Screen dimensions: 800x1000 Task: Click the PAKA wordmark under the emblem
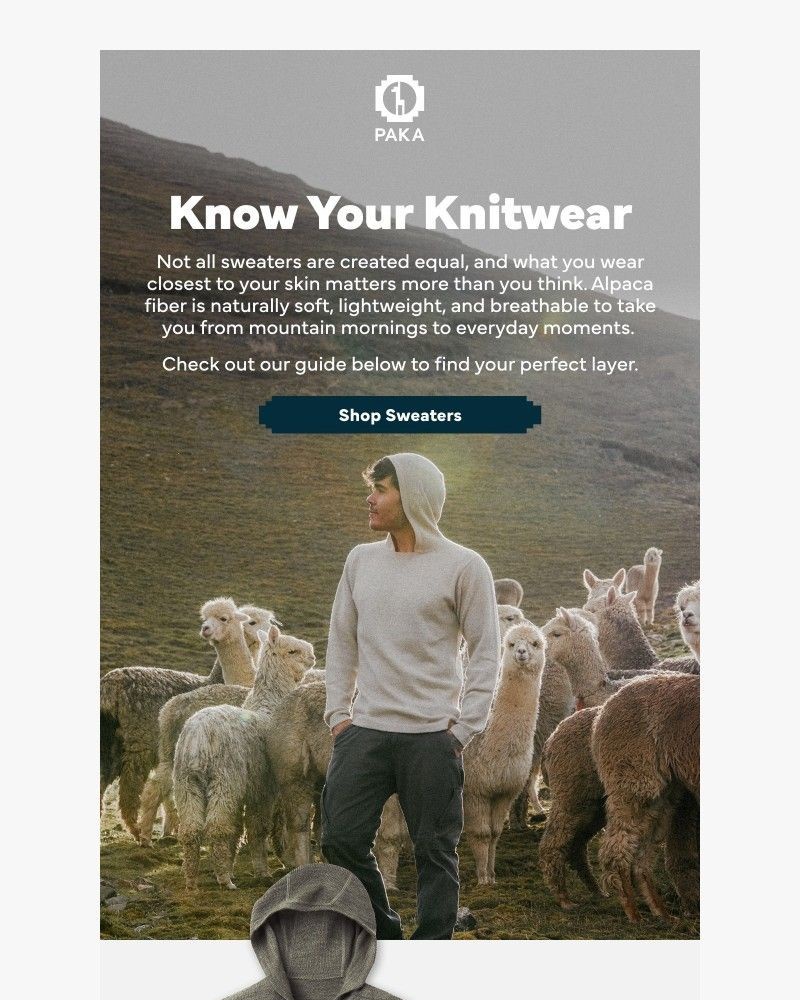point(399,135)
